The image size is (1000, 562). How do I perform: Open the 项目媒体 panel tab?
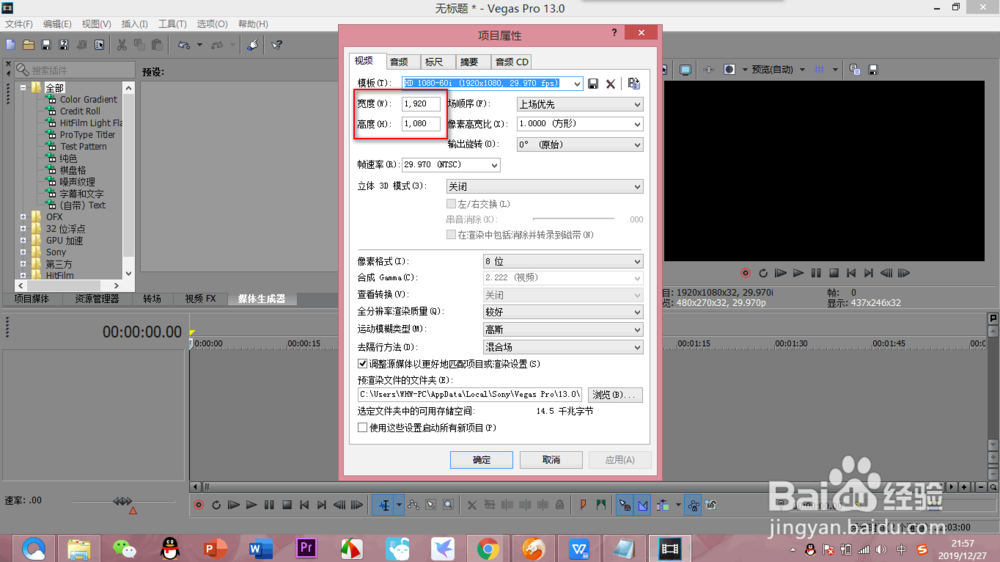pyautogui.click(x=32, y=299)
